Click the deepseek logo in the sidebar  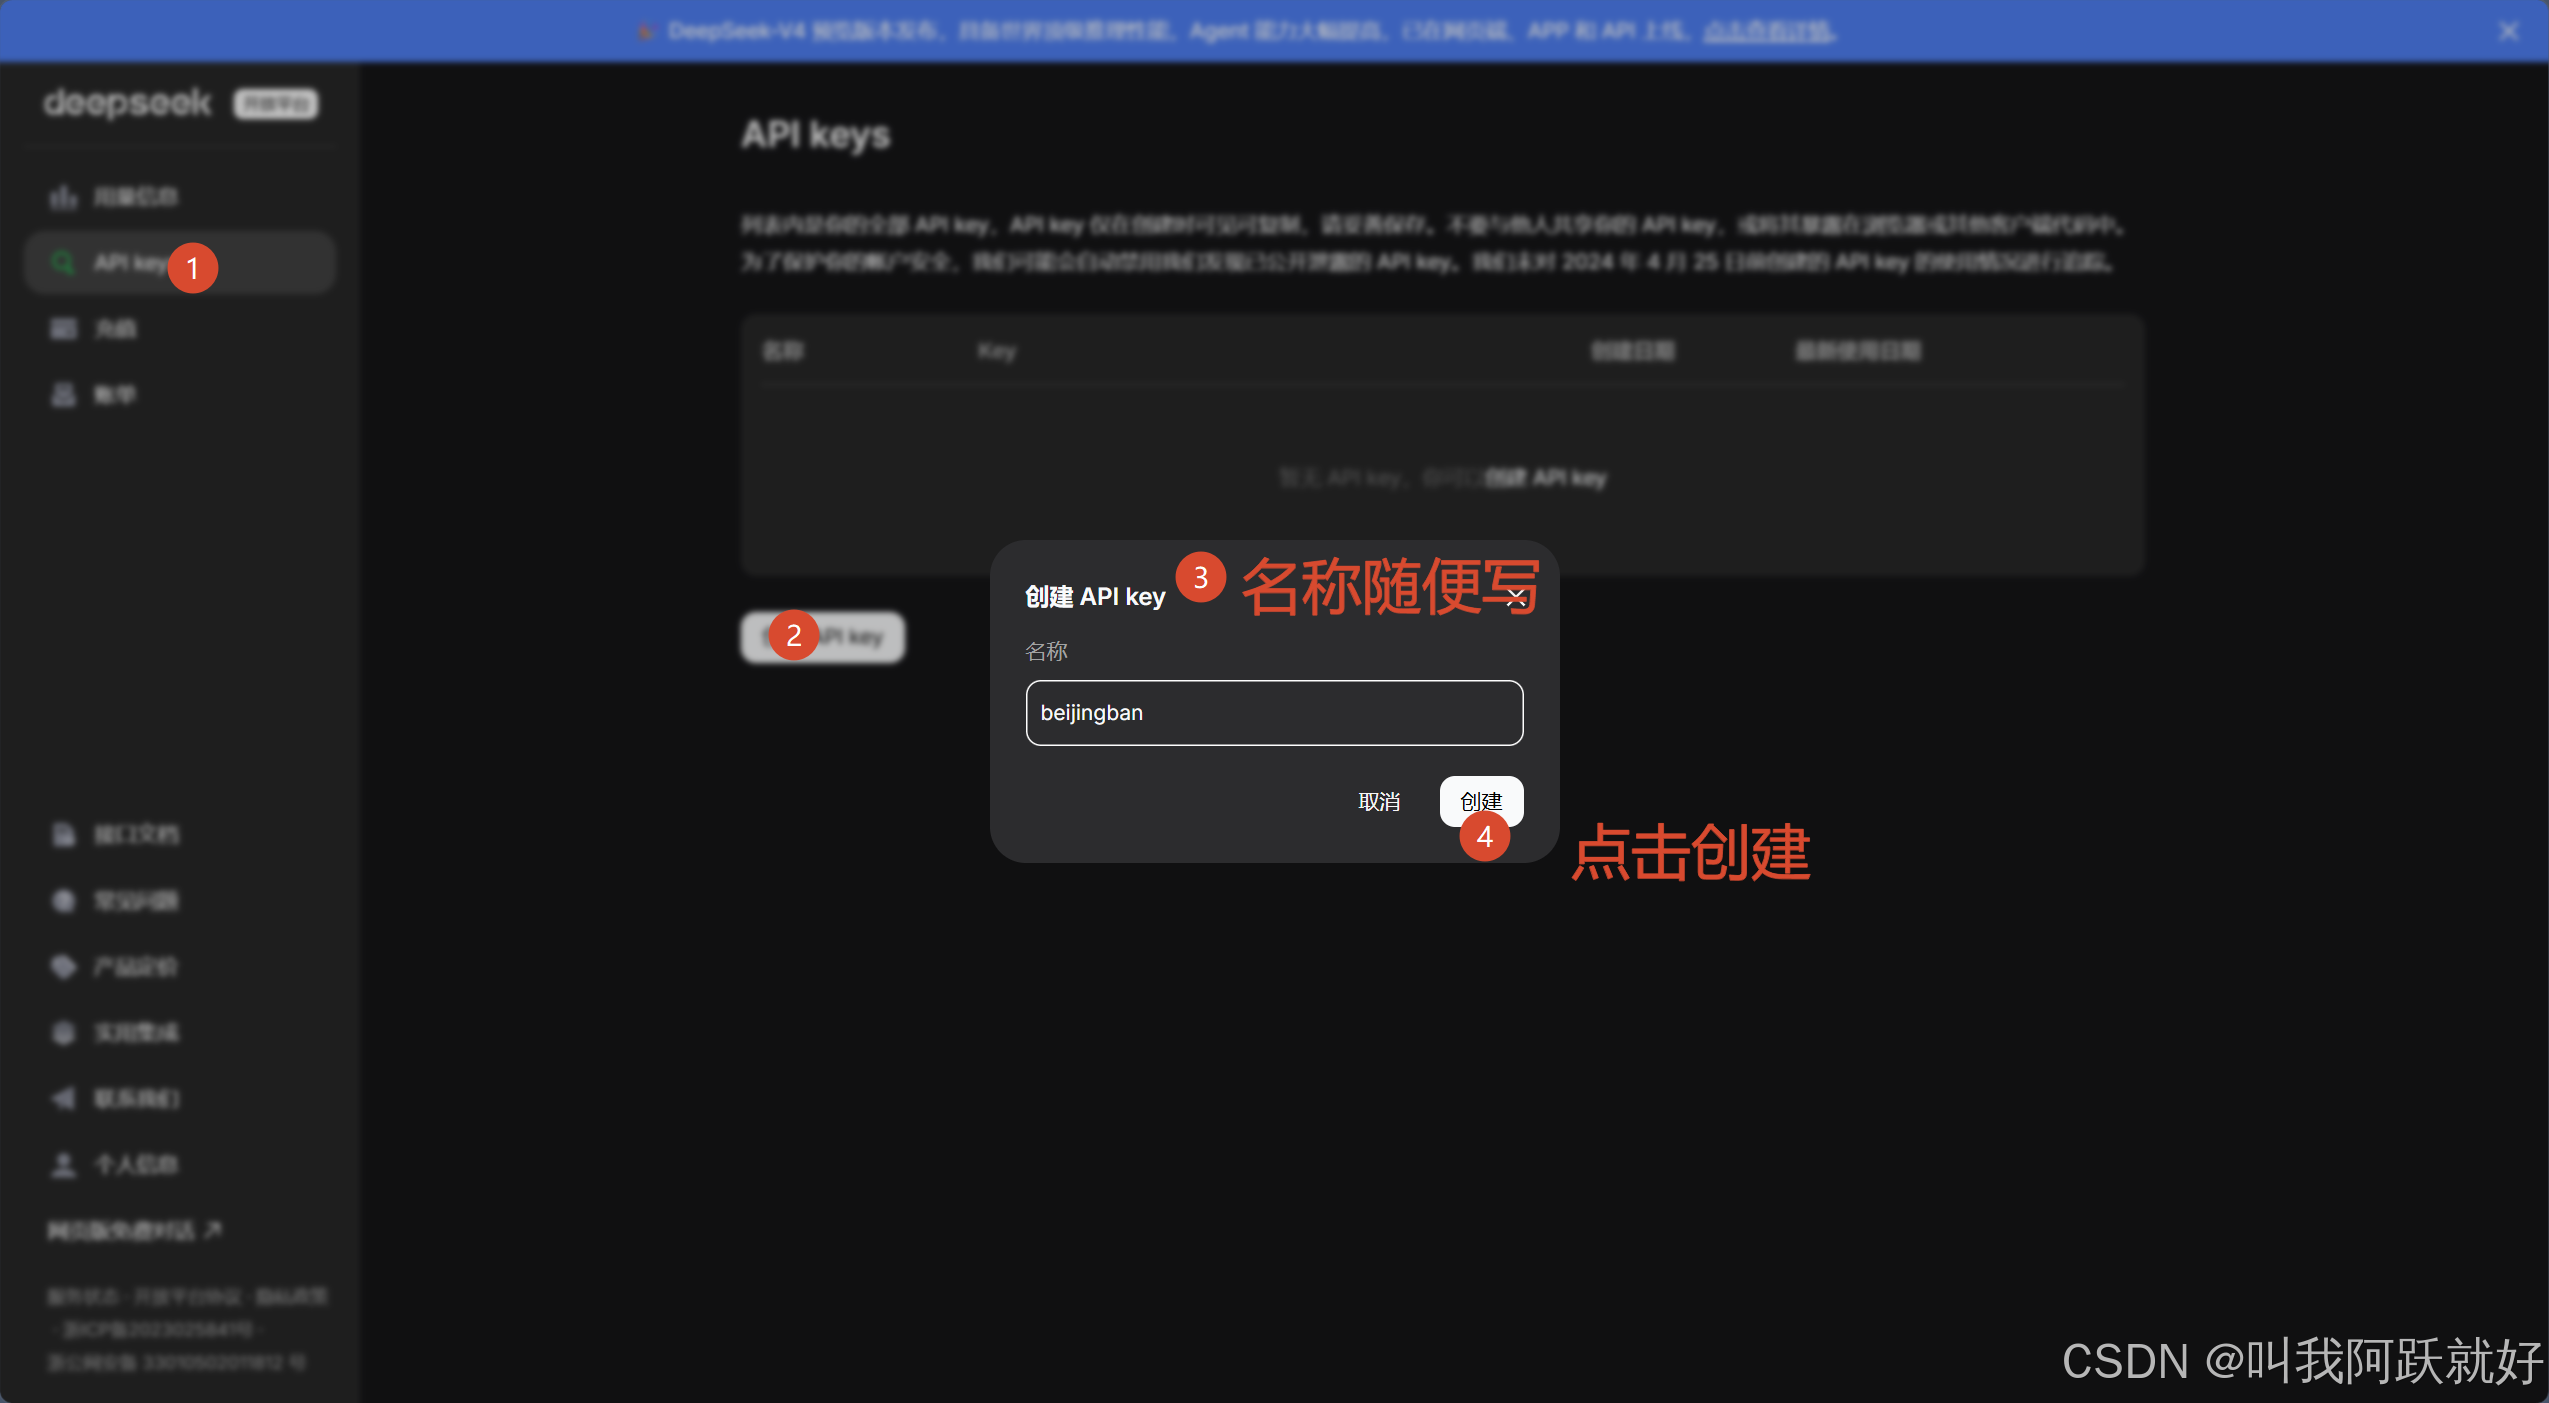[127, 102]
